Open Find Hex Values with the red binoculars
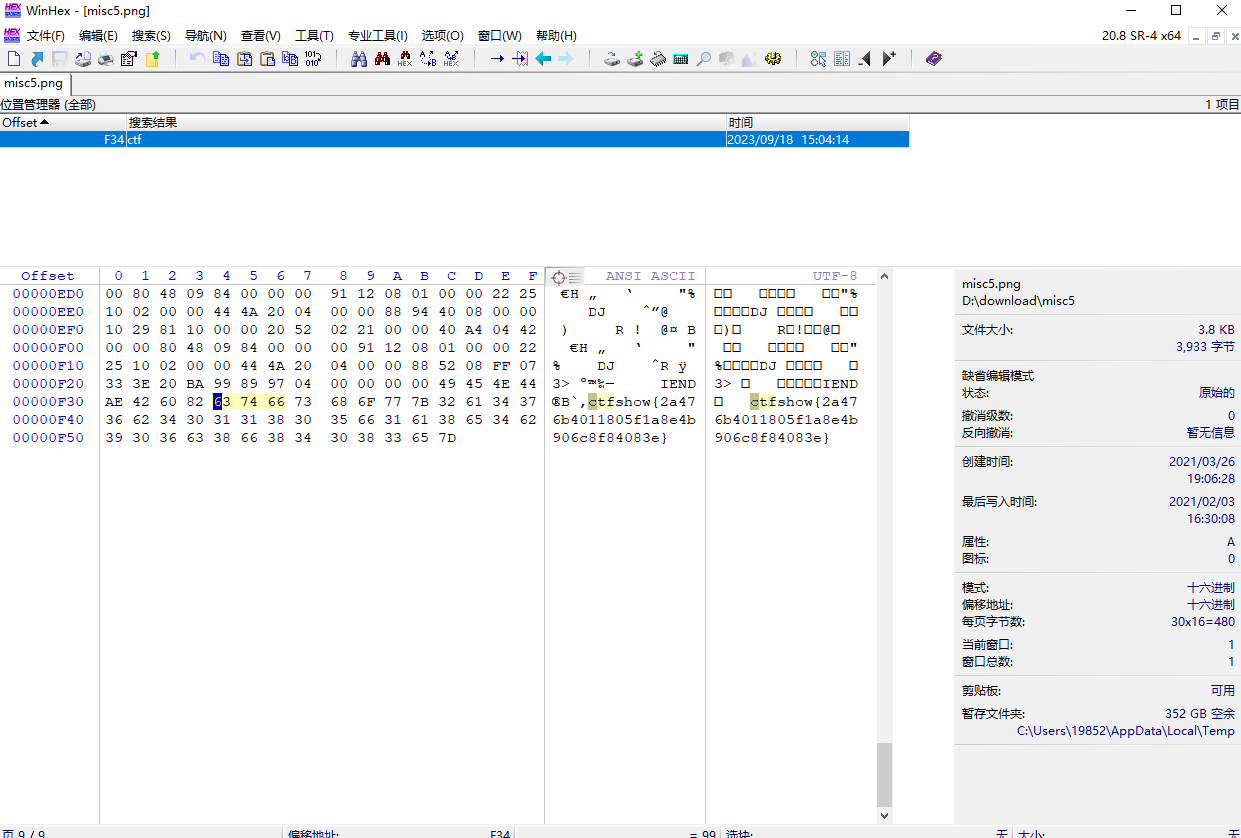This screenshot has width=1241, height=838. [382, 59]
